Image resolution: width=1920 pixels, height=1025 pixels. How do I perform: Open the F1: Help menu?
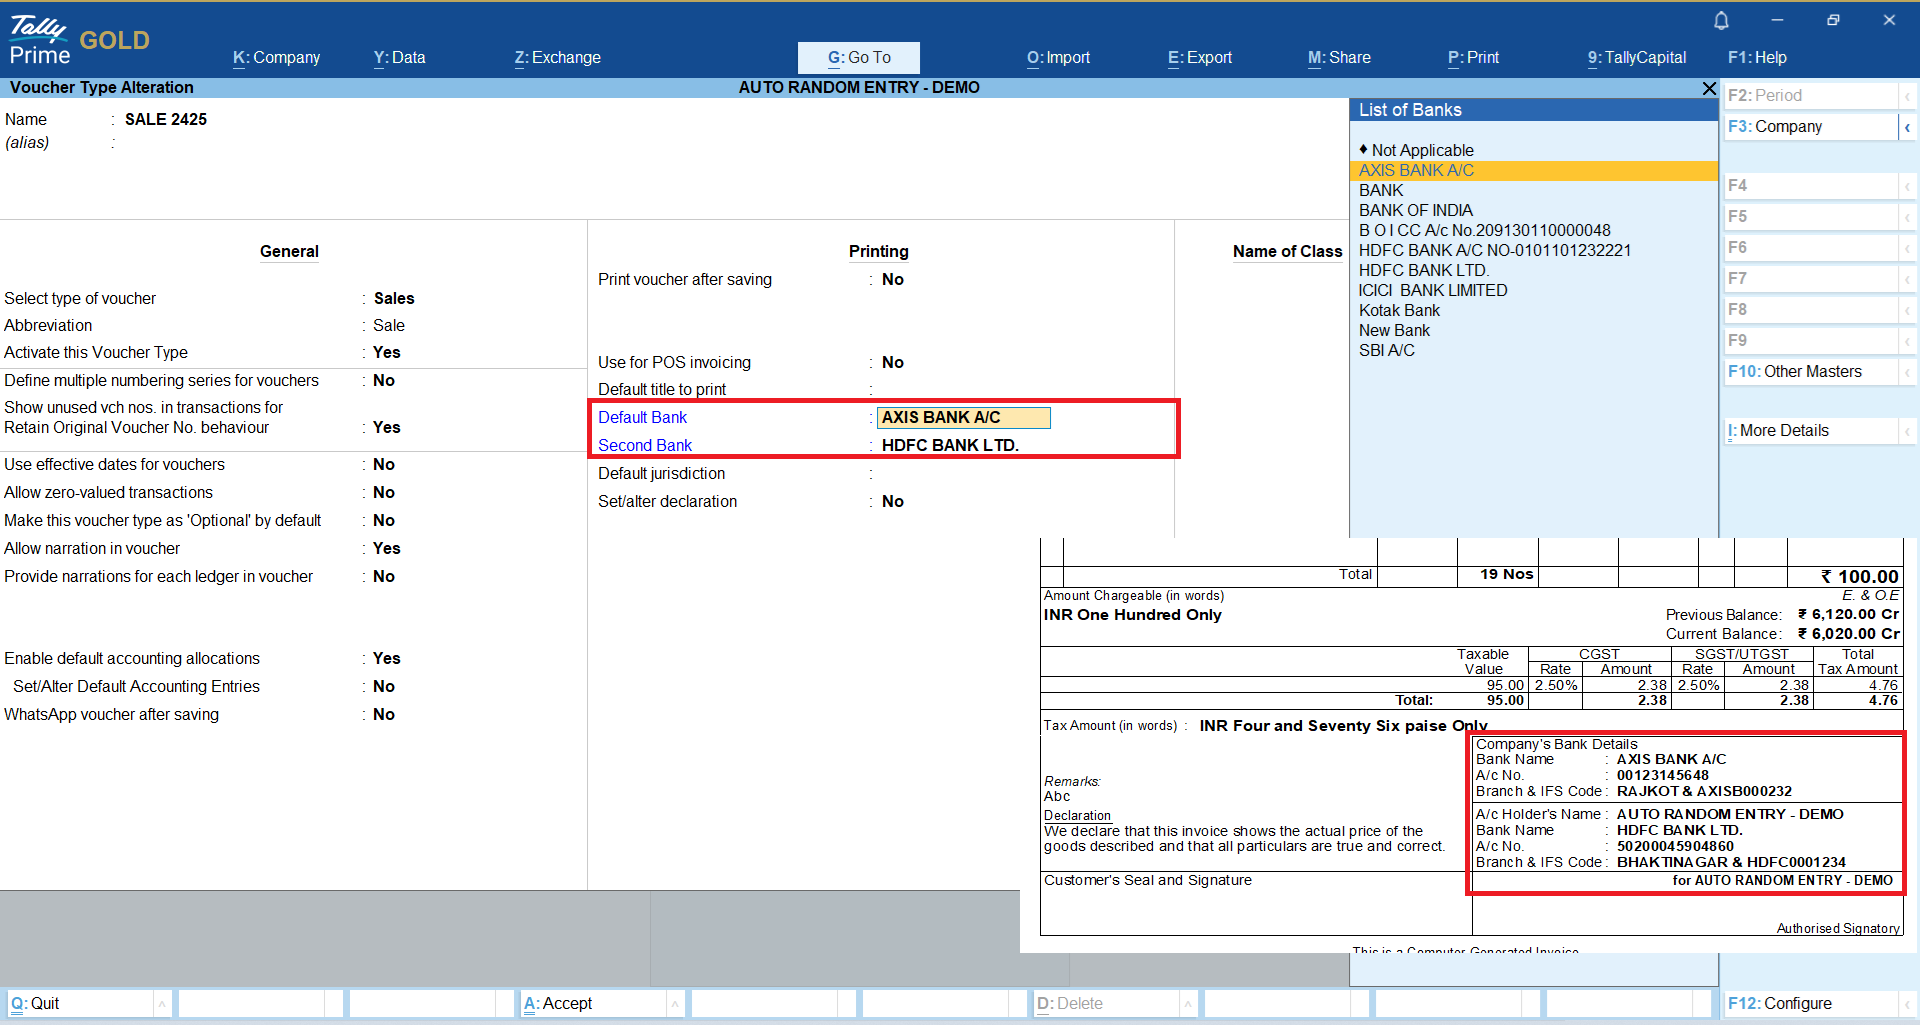click(x=1756, y=58)
